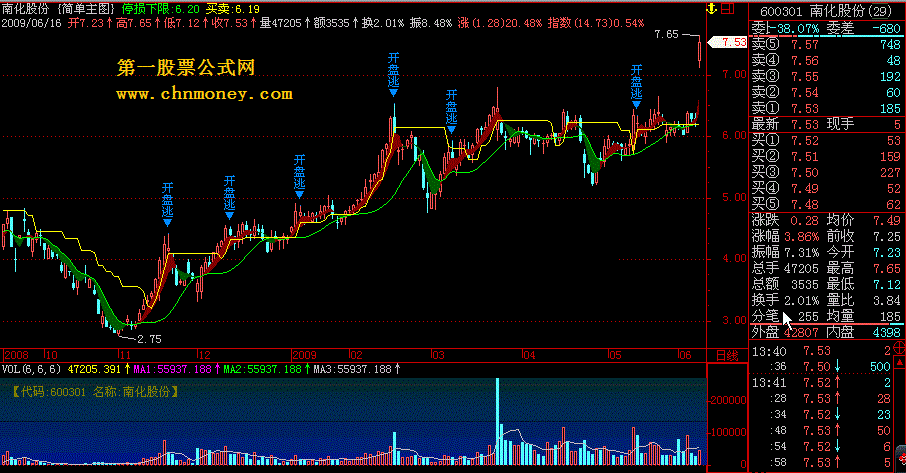This screenshot has width=906, height=473.
Task: Click the 200000 volume axis label
Action: [730, 400]
